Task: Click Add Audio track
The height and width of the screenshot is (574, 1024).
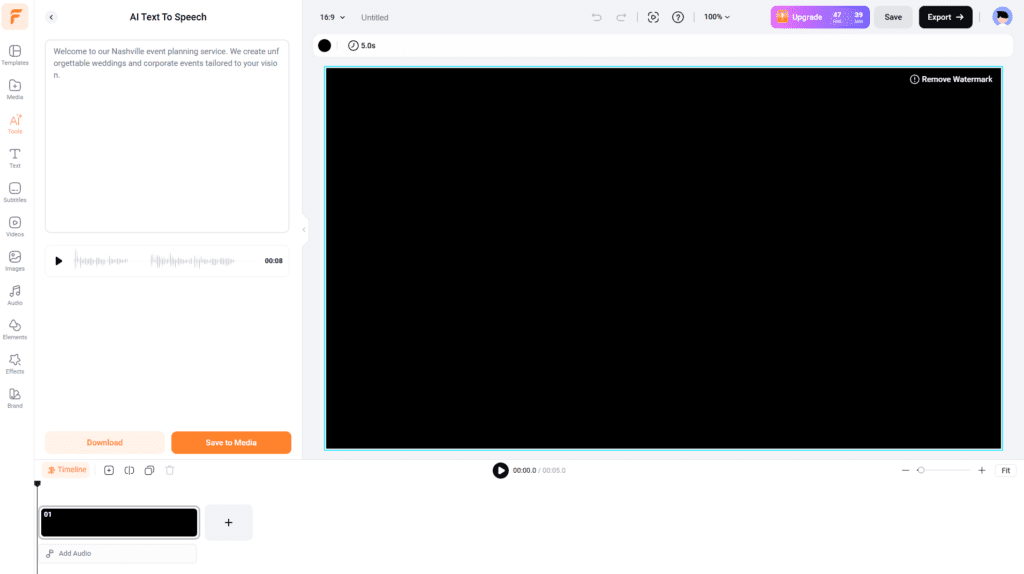Action: pyautogui.click(x=118, y=553)
